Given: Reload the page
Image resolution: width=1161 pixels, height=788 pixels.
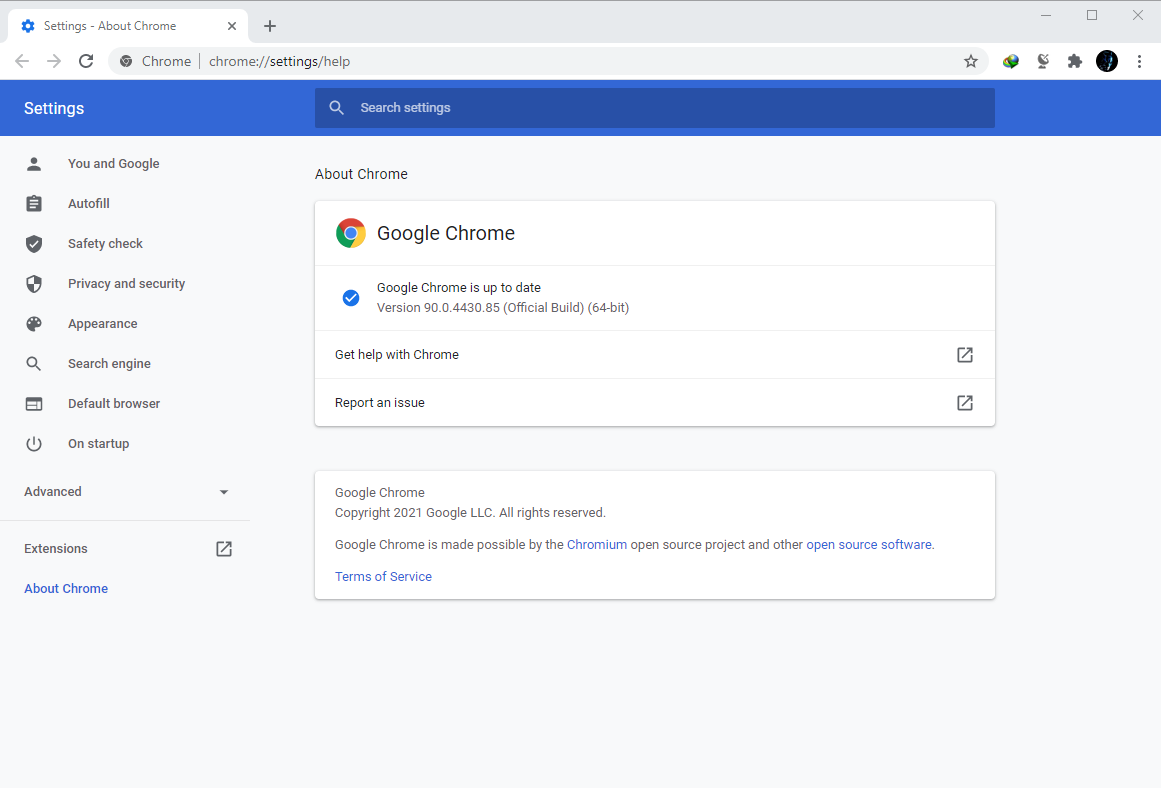Looking at the screenshot, I should (86, 61).
